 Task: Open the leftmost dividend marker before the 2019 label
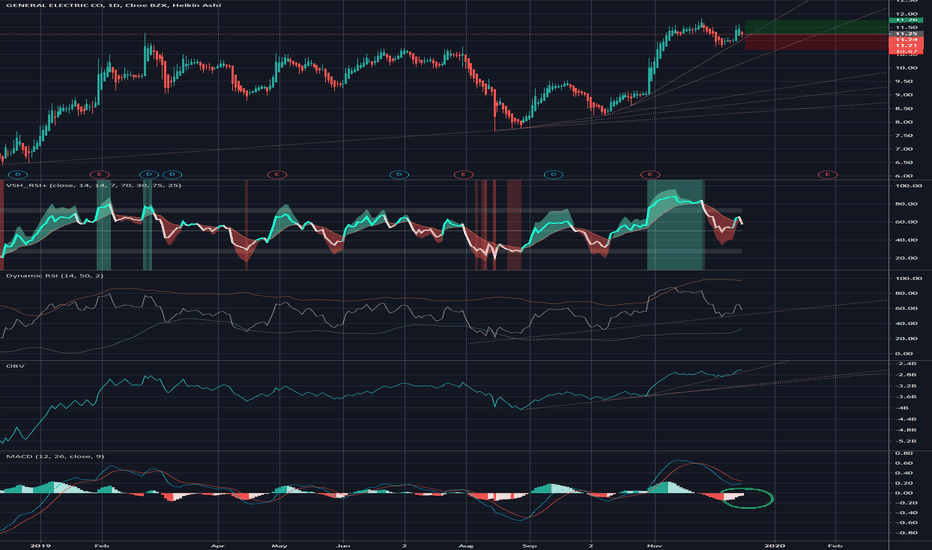click(18, 174)
